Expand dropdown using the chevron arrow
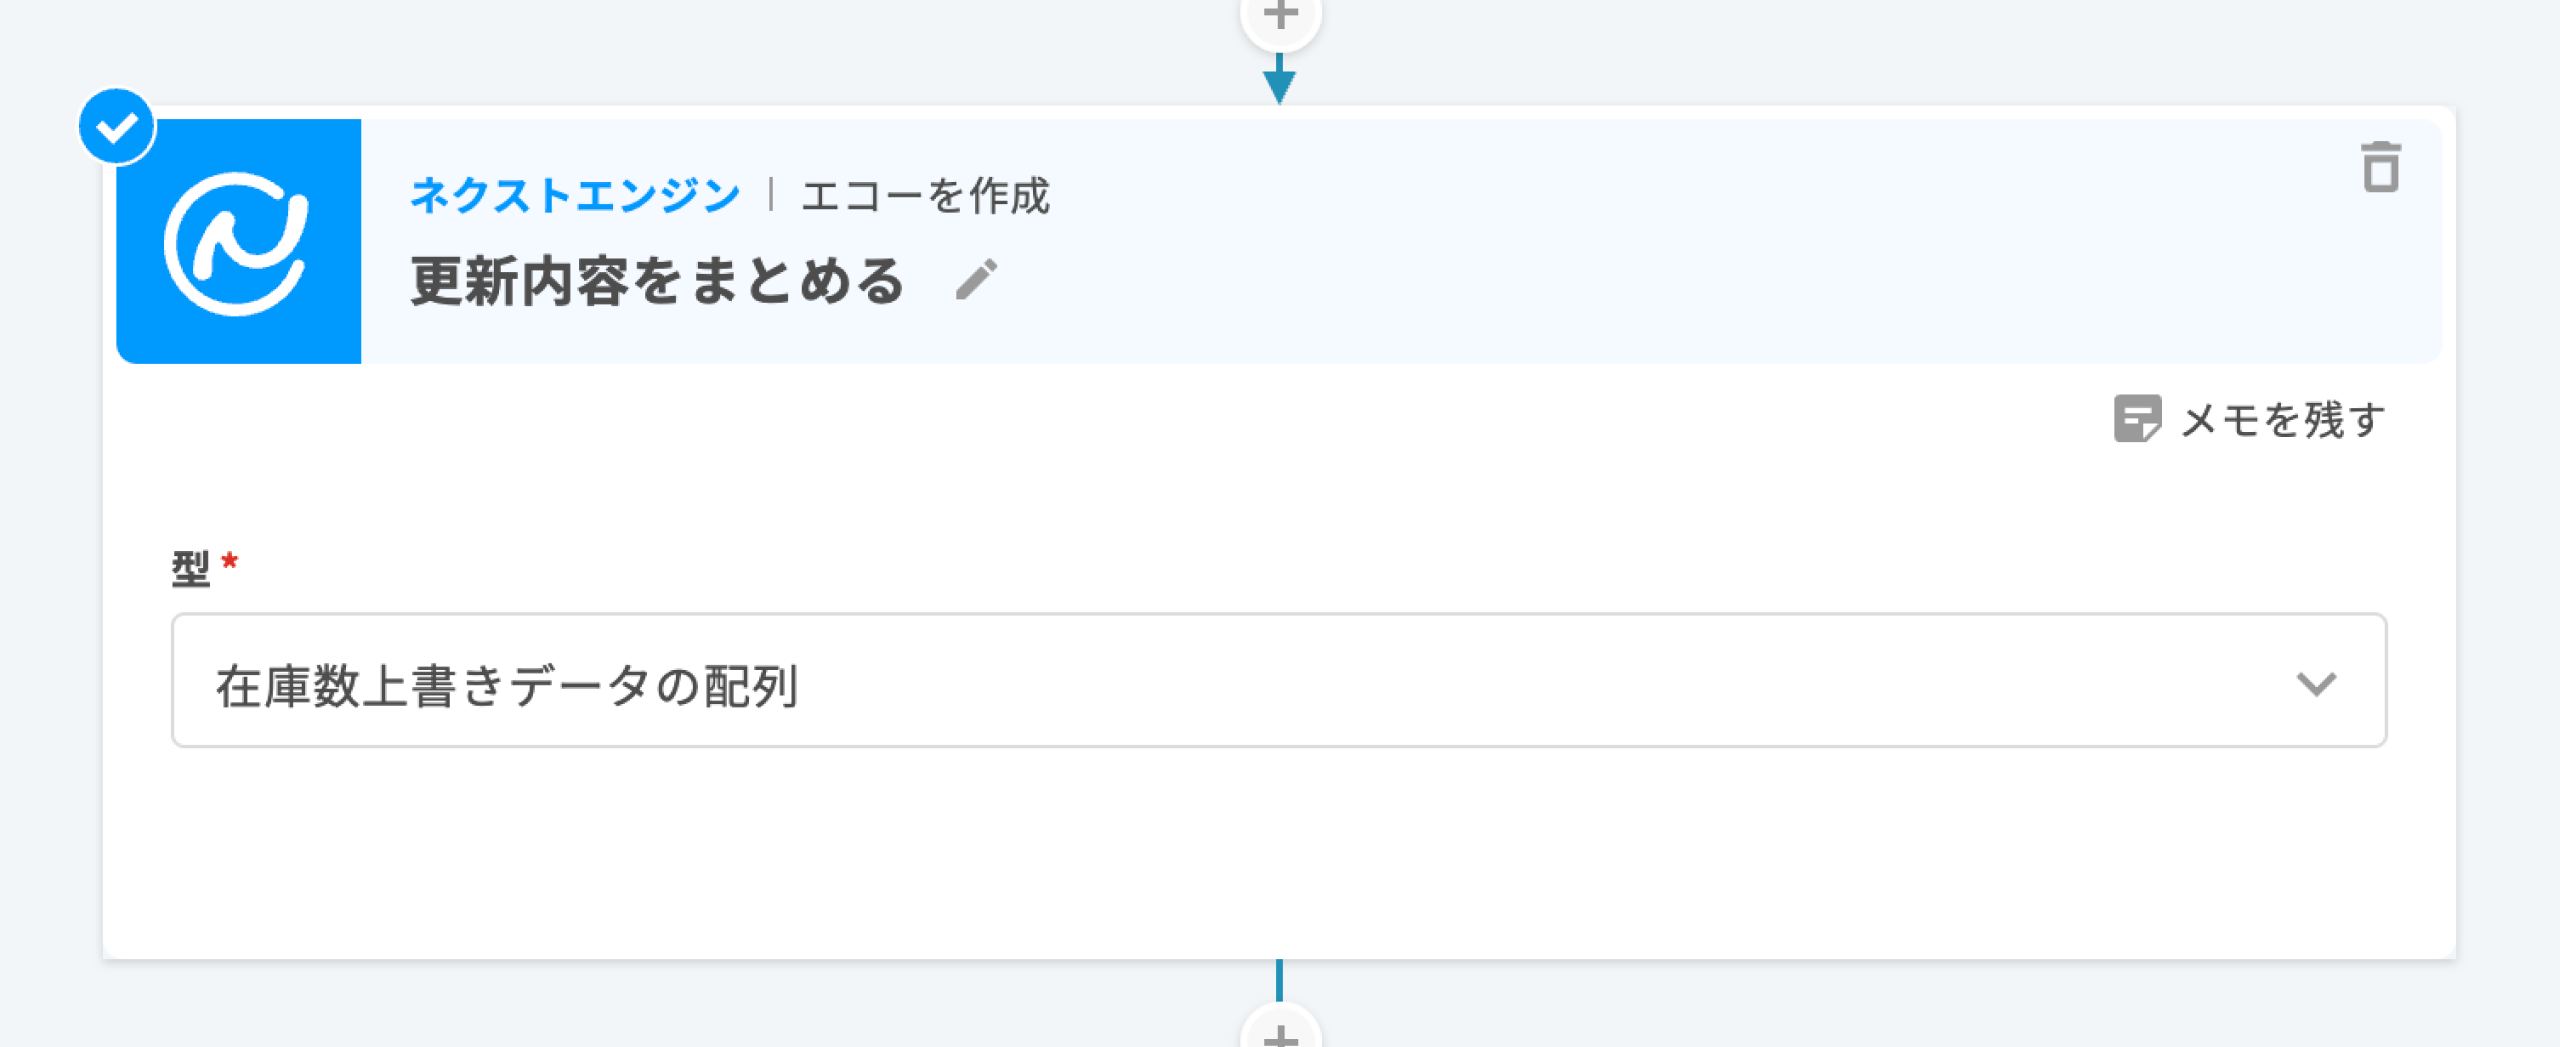 (2316, 684)
